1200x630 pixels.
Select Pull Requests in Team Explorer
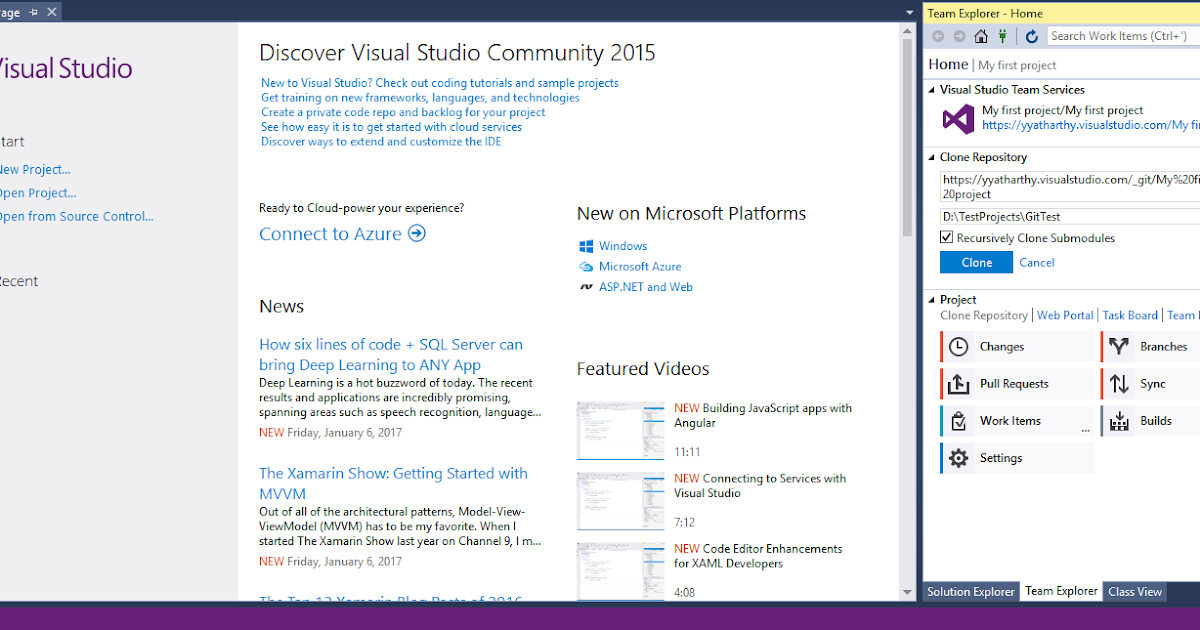point(1015,383)
